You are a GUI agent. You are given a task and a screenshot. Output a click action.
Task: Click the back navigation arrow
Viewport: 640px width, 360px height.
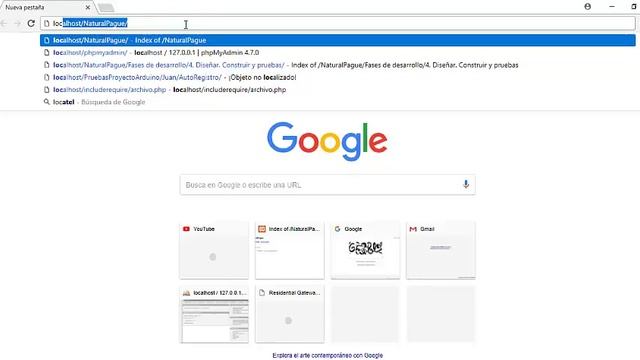(4, 23)
